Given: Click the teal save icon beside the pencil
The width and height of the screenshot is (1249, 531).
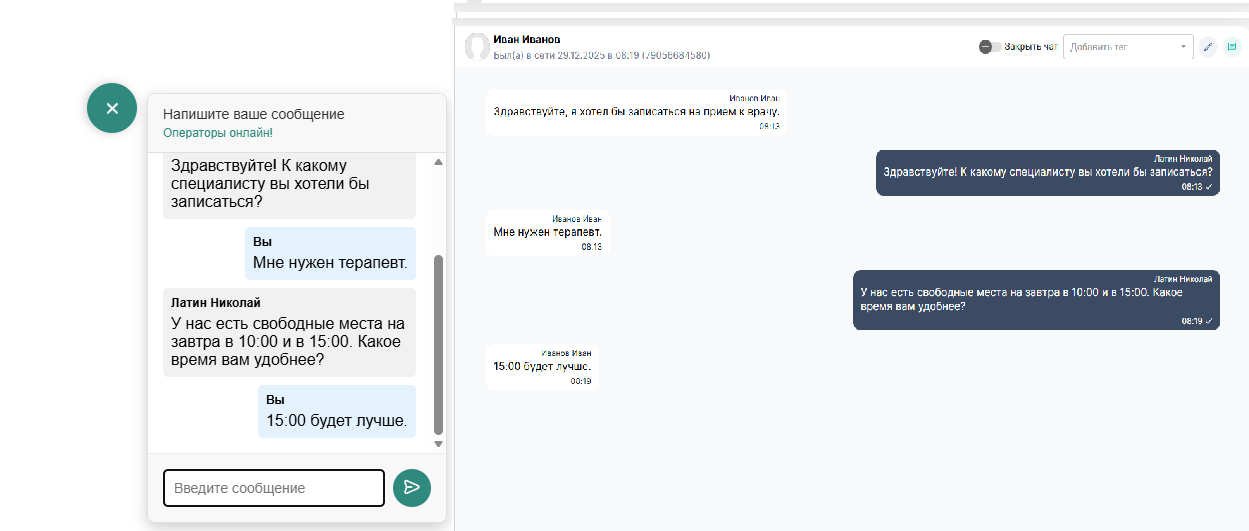Looking at the screenshot, I should pyautogui.click(x=1232, y=46).
